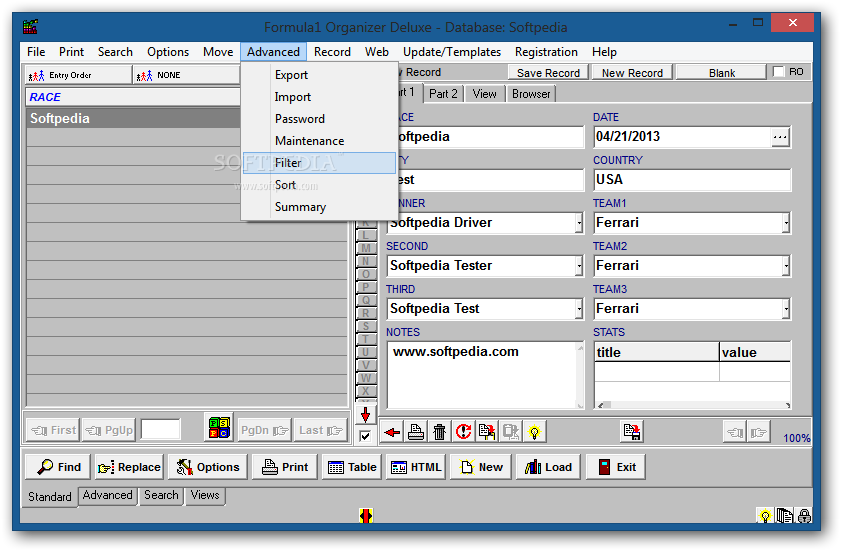Click the NONE secondary sort selector

[x=186, y=75]
